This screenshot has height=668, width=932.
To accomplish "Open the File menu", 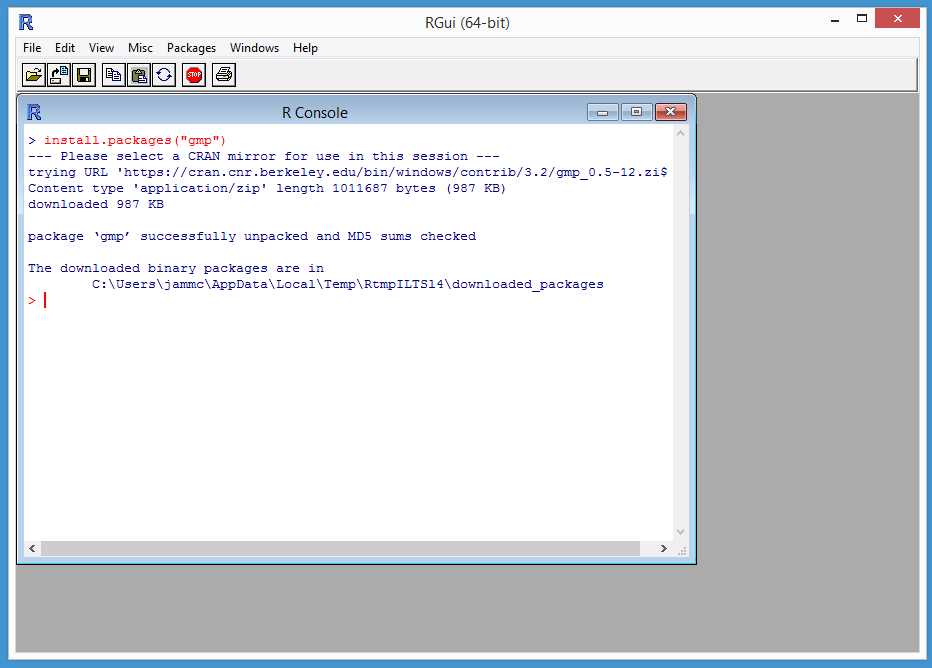I will (x=32, y=48).
